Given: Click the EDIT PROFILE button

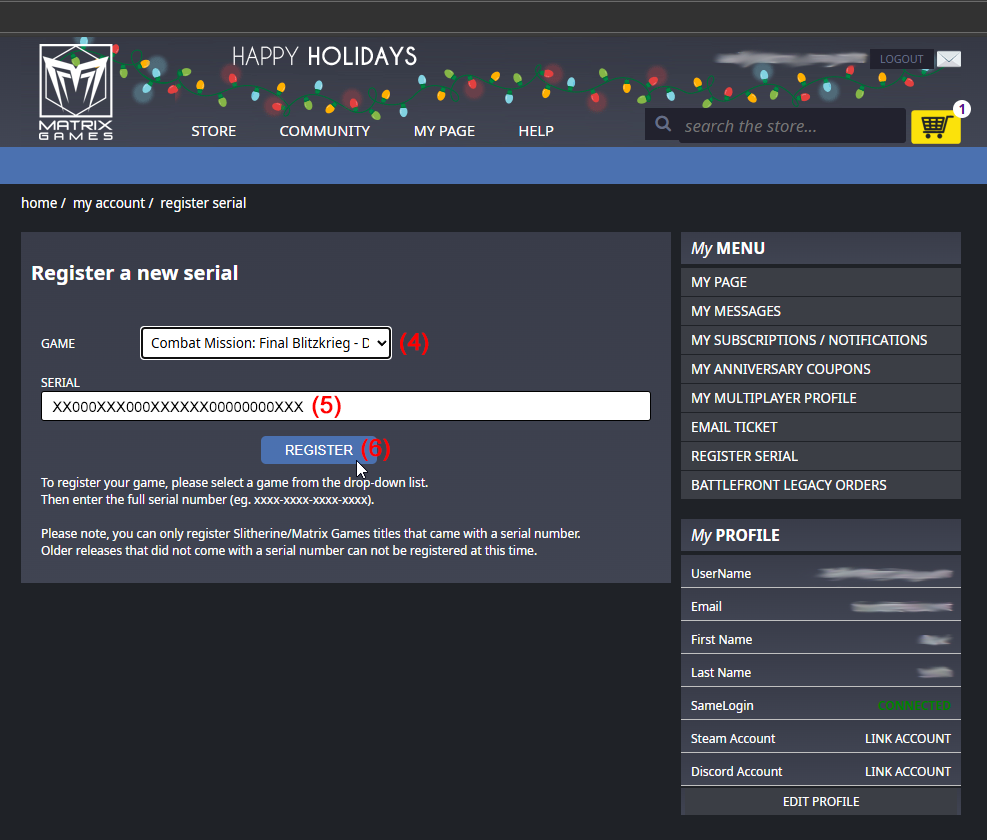Looking at the screenshot, I should [821, 802].
